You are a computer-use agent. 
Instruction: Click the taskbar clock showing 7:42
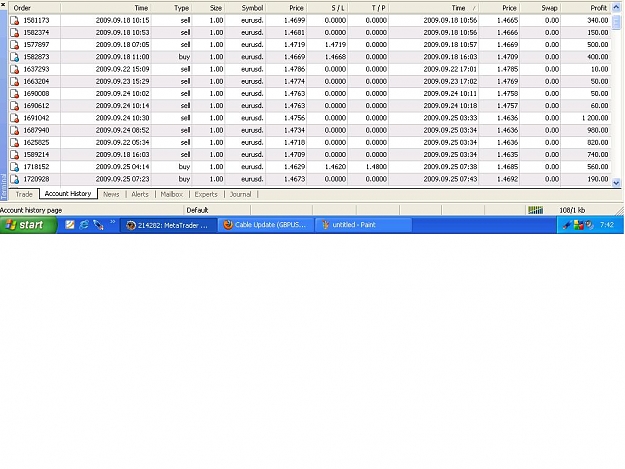point(607,225)
